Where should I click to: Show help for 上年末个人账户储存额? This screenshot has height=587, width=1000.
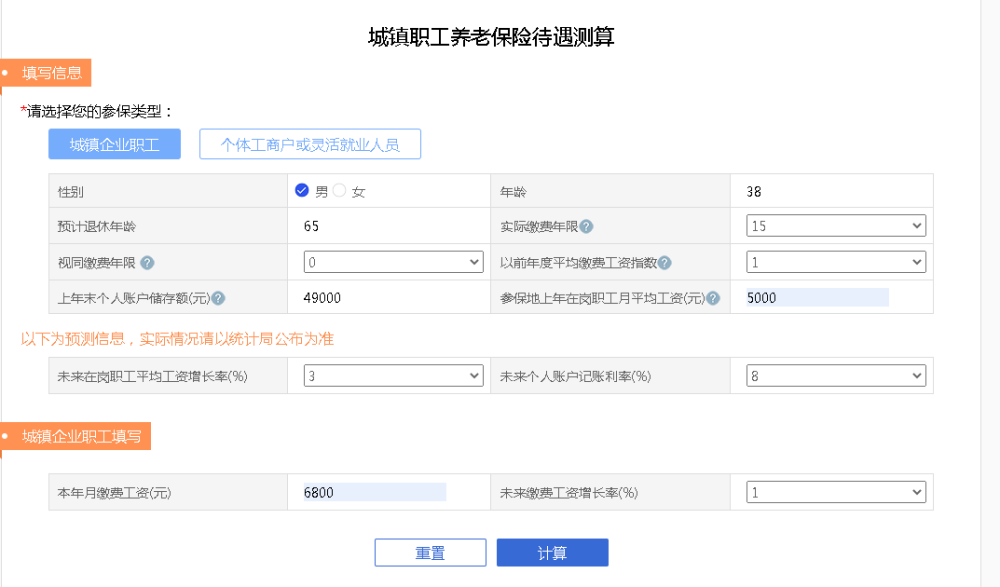click(218, 298)
